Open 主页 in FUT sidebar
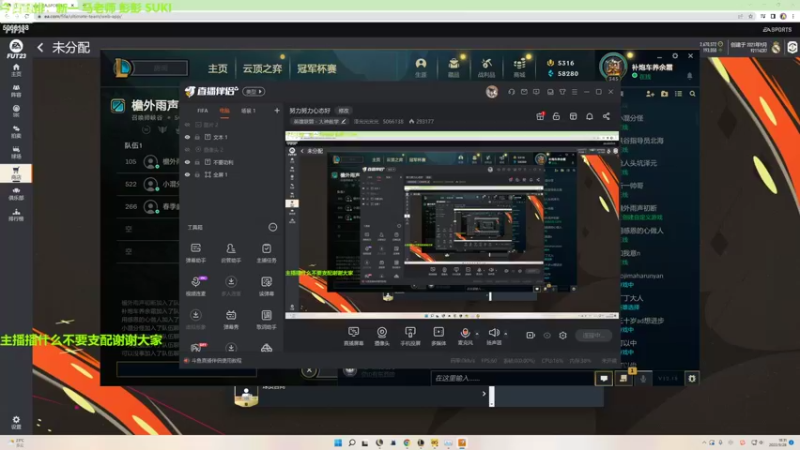The image size is (800, 450). click(x=16, y=70)
